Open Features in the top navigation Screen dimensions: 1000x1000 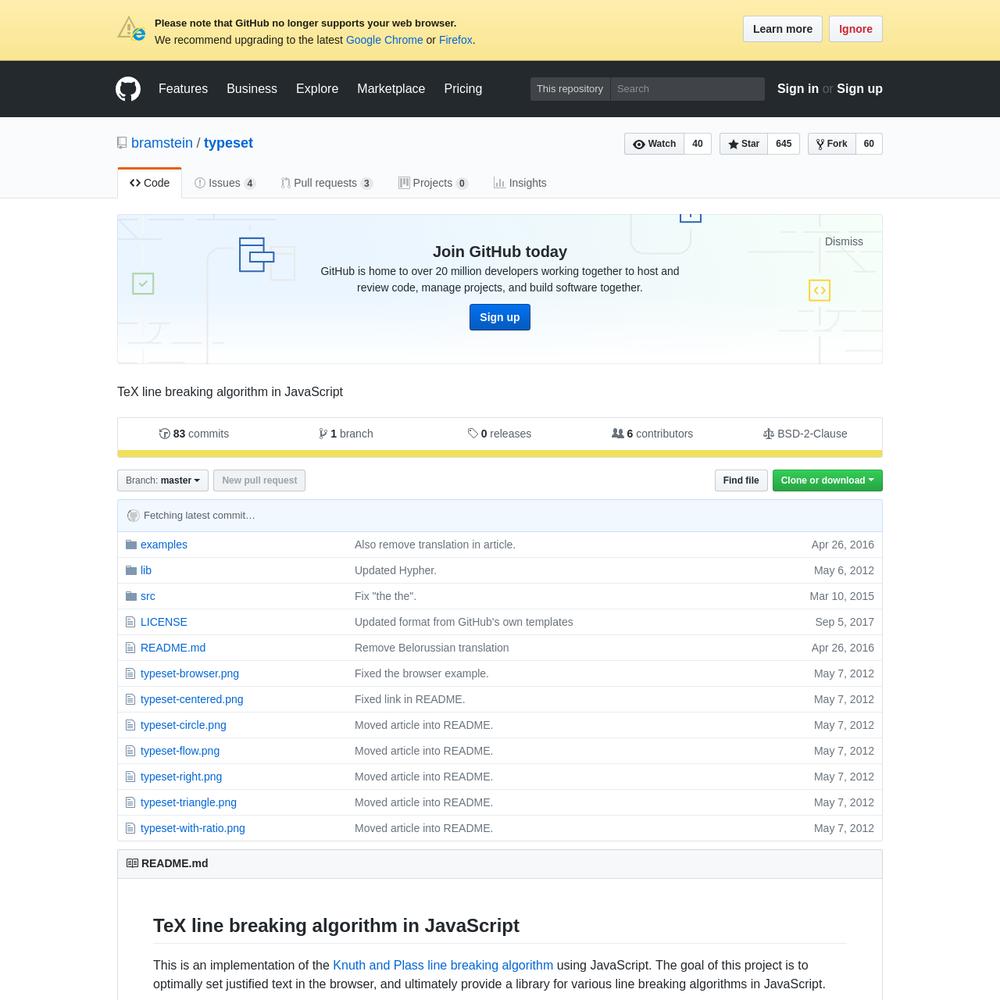tap(183, 89)
